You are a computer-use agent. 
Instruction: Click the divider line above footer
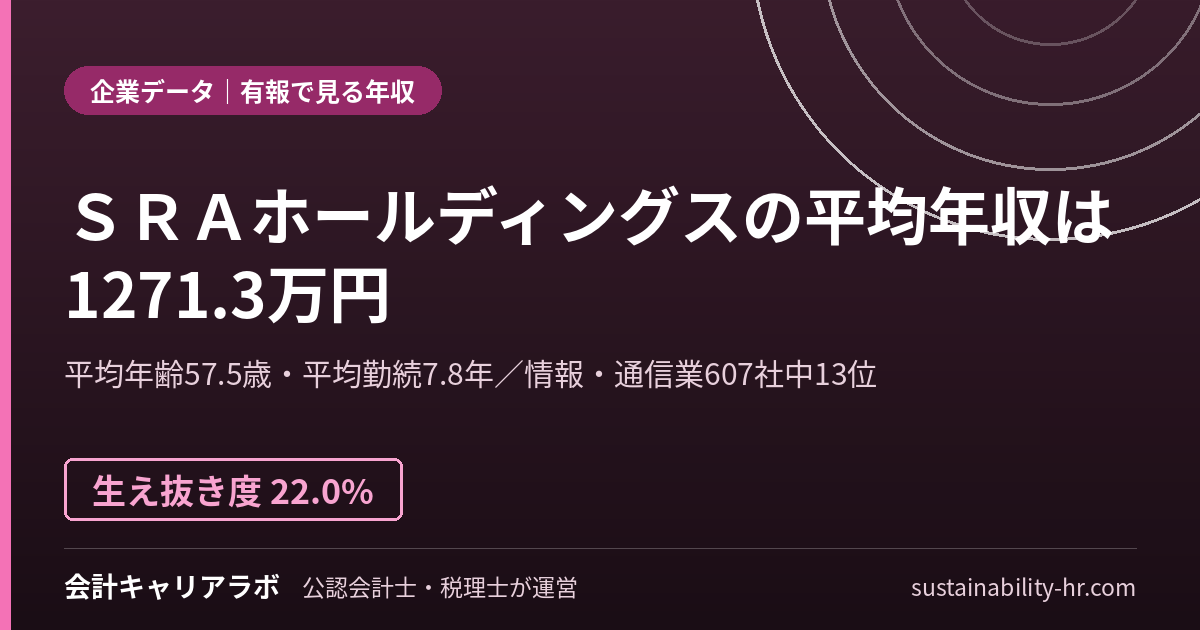(600, 548)
